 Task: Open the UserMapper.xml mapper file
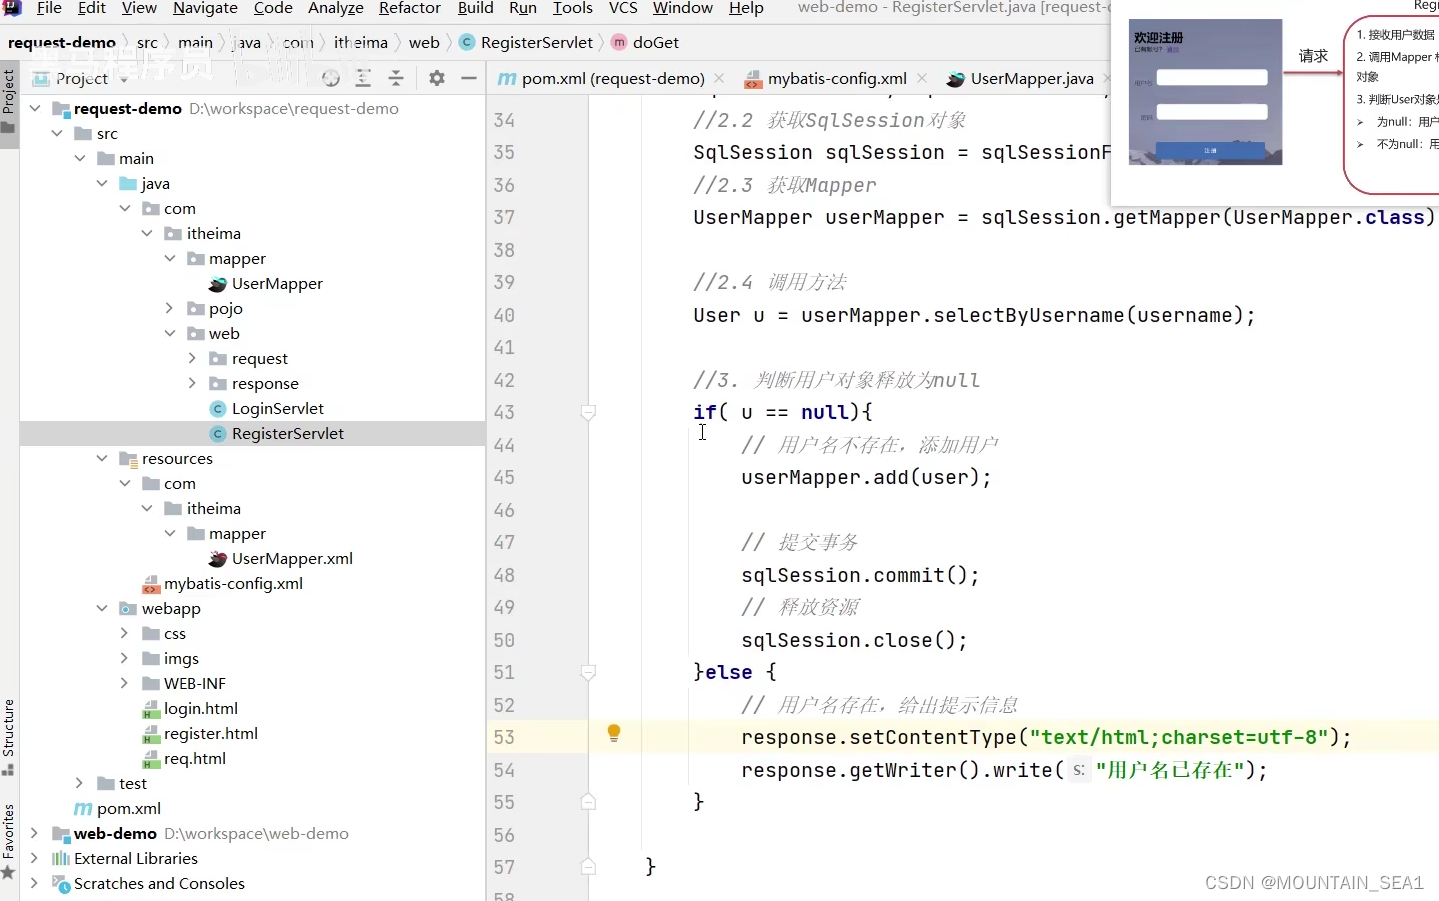(x=290, y=558)
